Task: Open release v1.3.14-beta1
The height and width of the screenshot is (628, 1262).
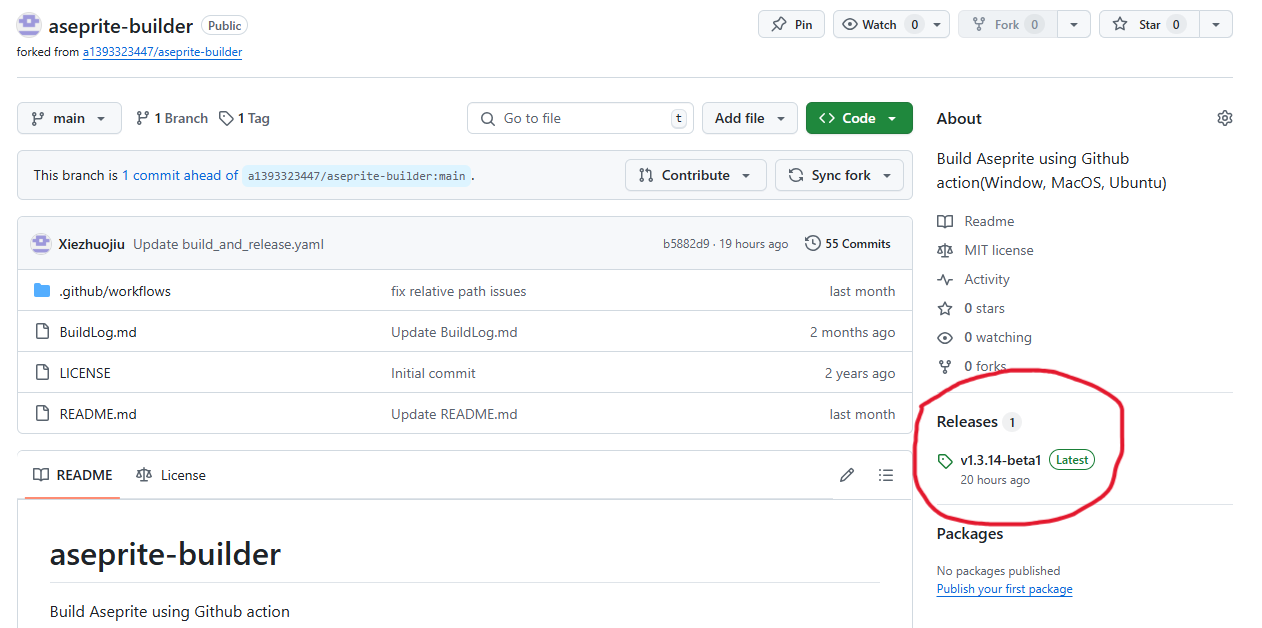Action: pyautogui.click(x=1001, y=460)
